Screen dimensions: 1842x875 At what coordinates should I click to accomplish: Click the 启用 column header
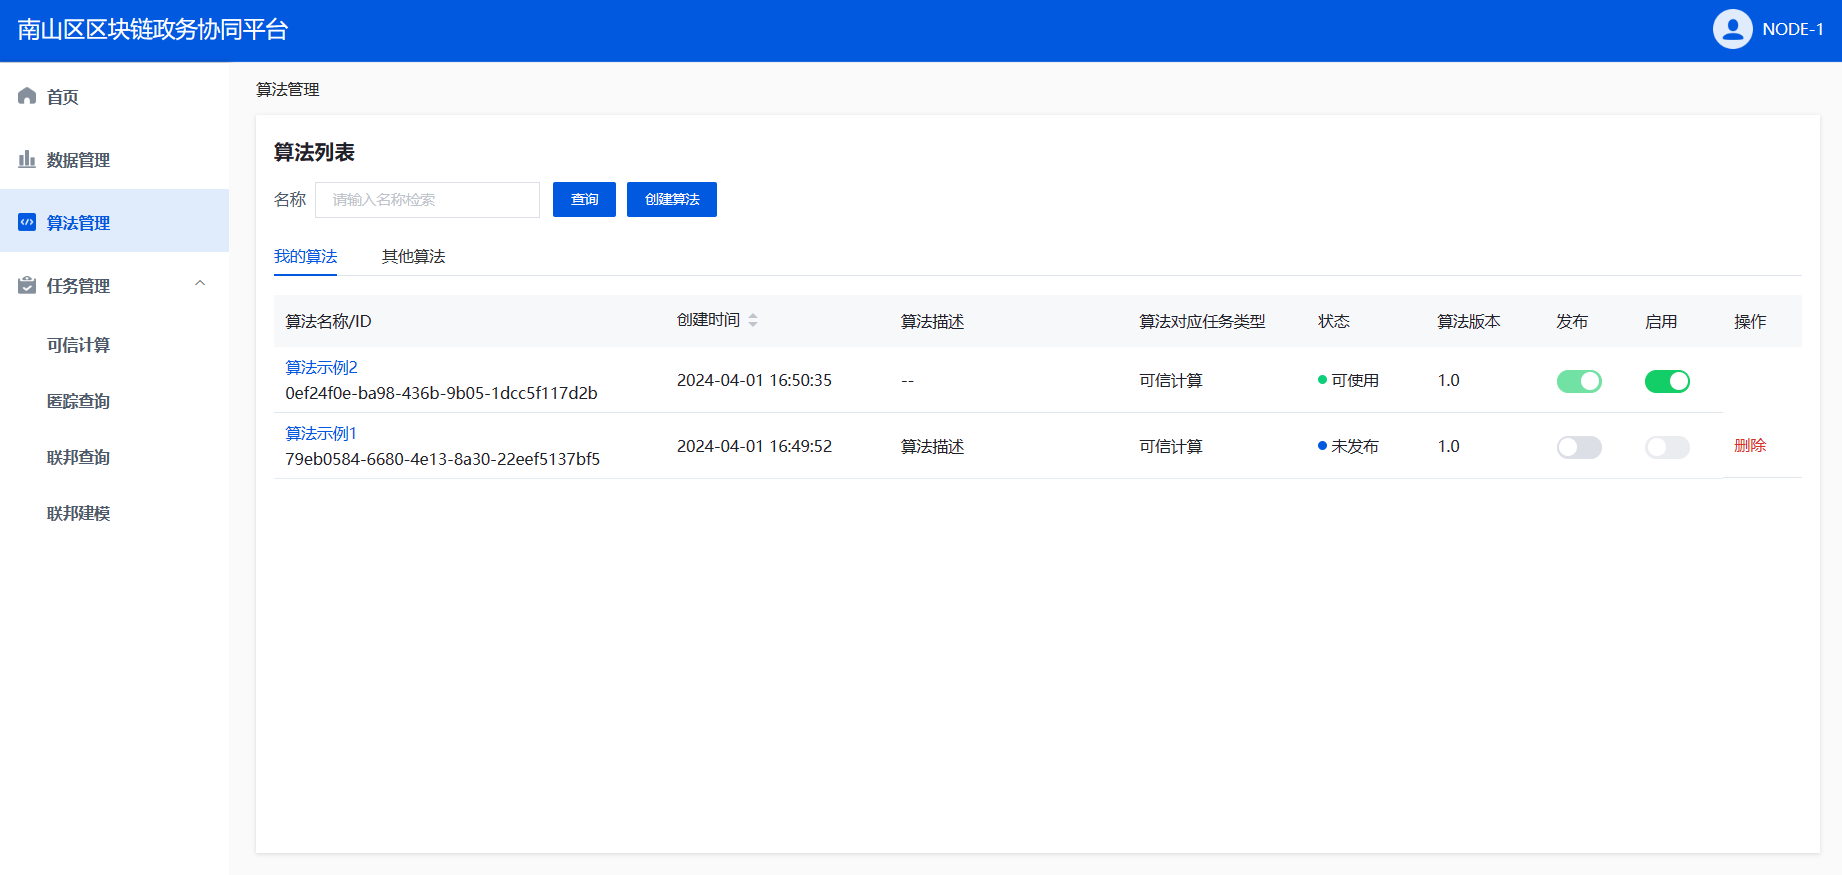click(1661, 321)
